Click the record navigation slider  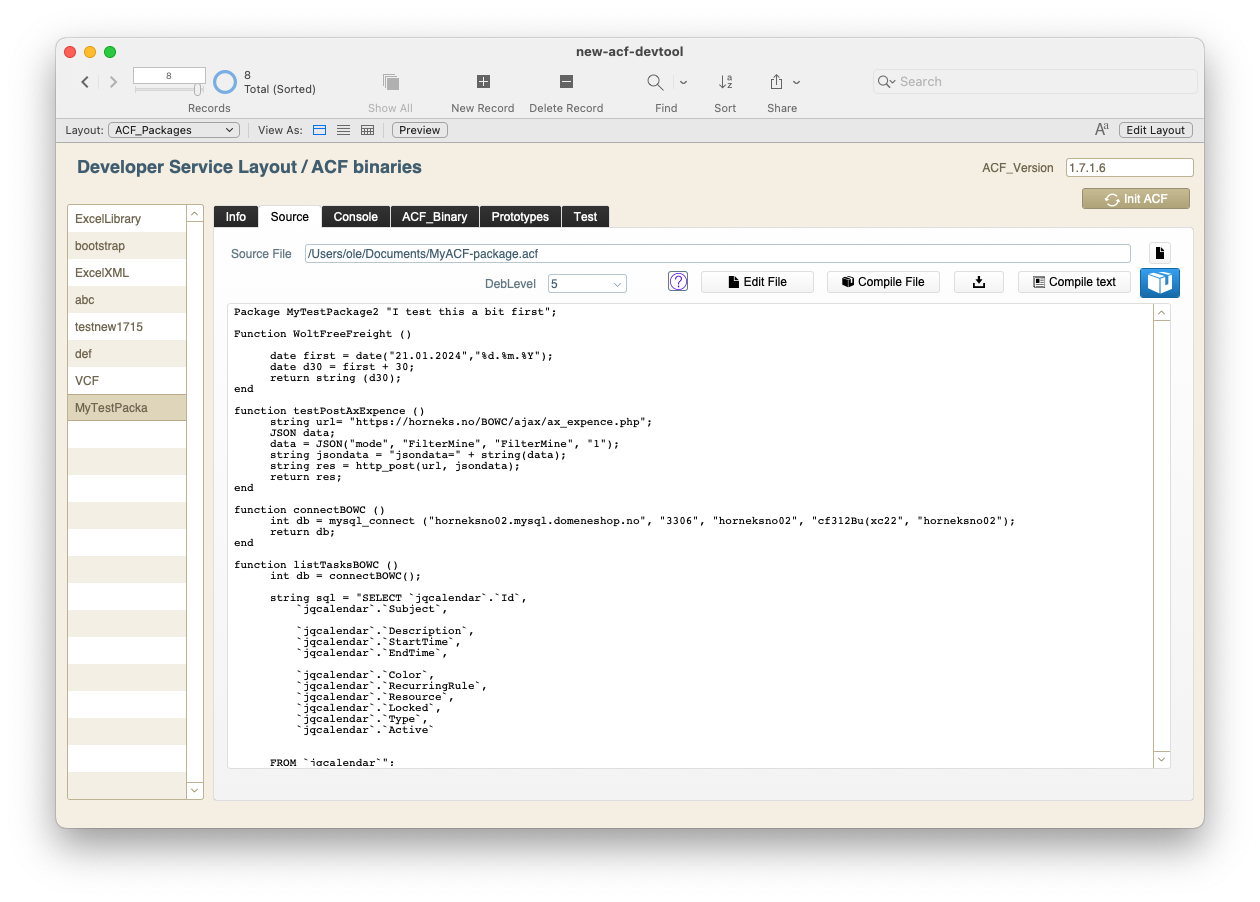coord(169,90)
